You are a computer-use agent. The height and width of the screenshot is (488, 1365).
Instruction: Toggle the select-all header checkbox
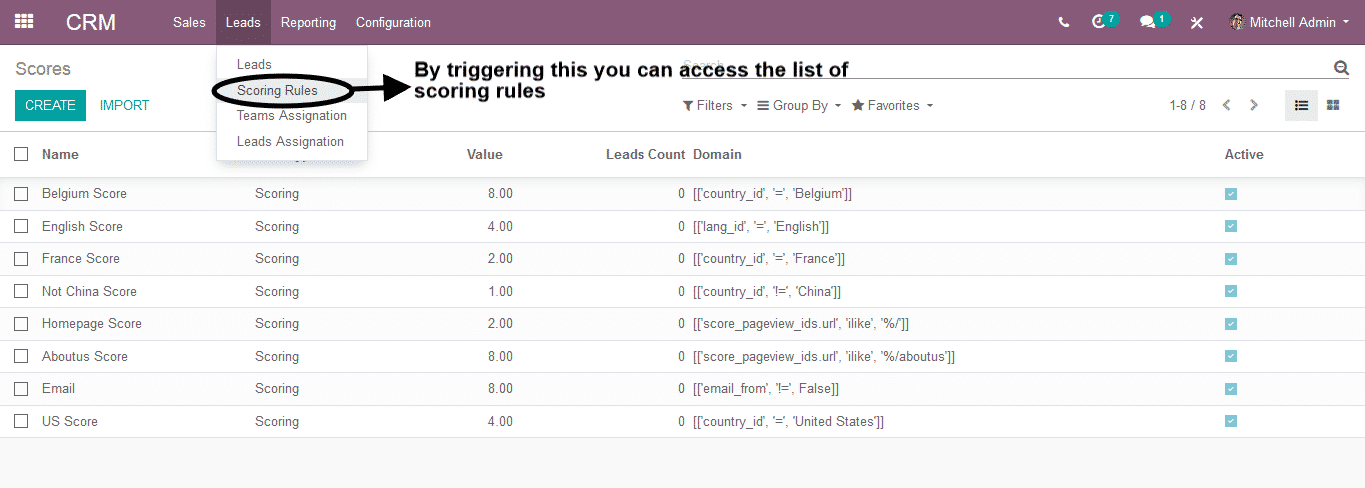21,154
